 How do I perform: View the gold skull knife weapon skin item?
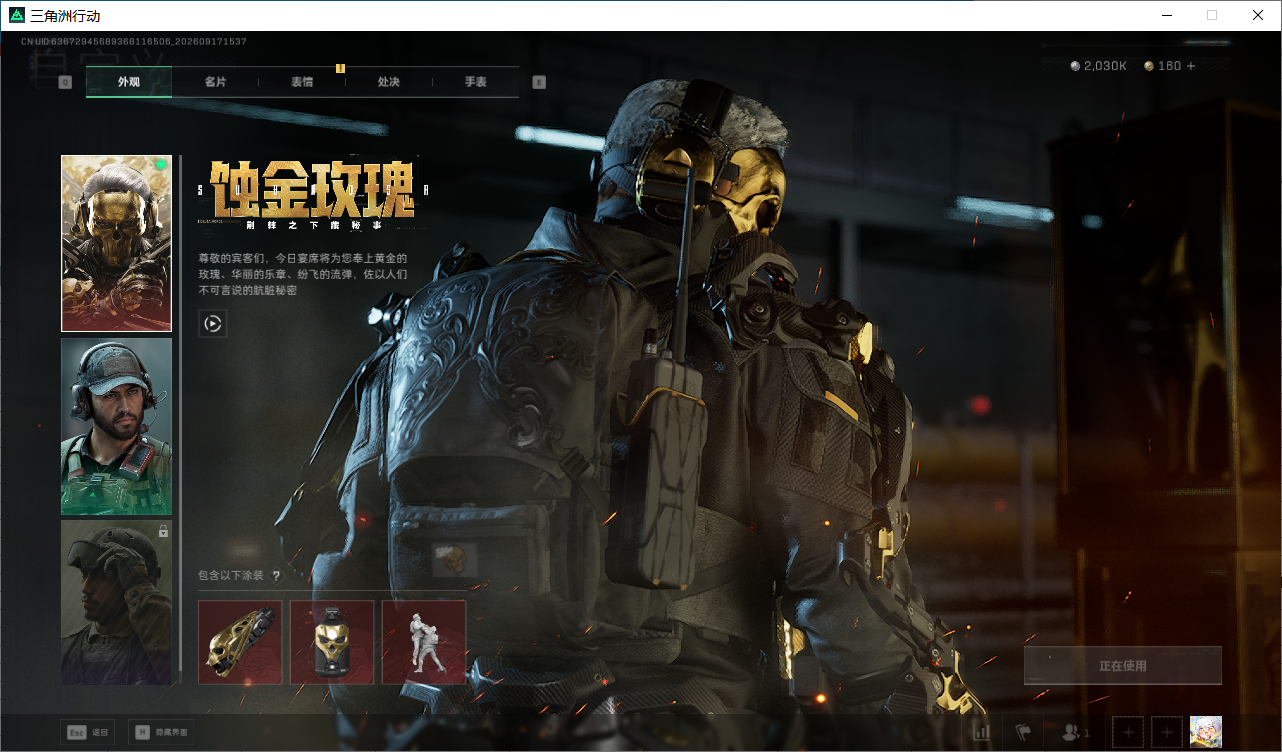click(x=240, y=642)
